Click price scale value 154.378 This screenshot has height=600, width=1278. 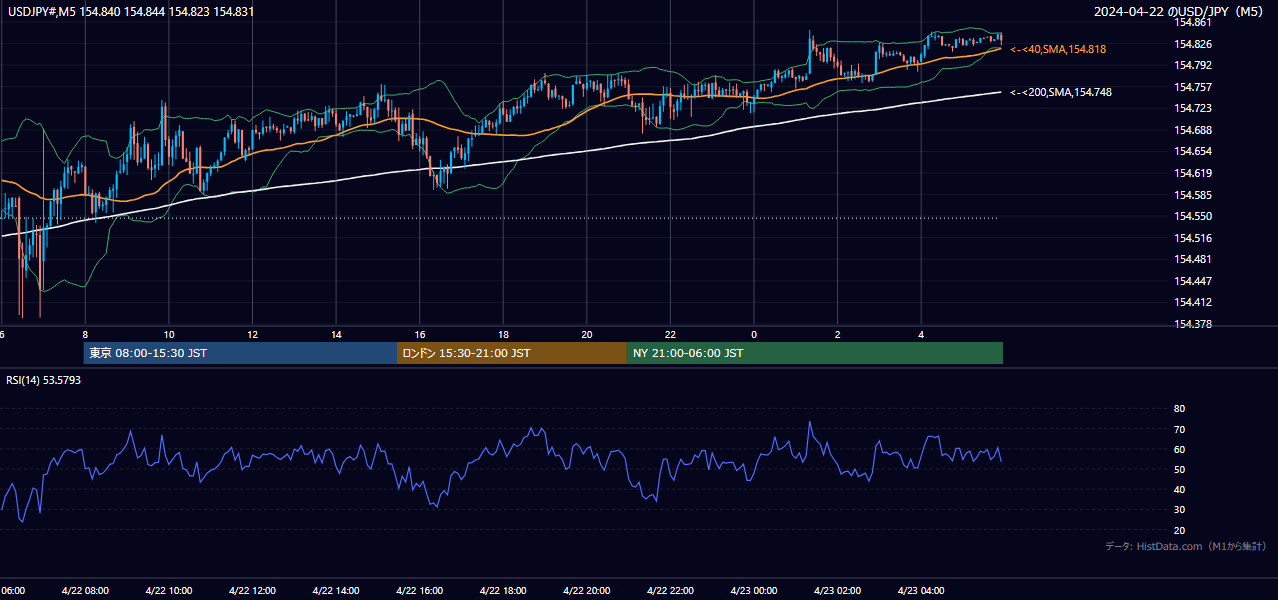click(x=1193, y=324)
